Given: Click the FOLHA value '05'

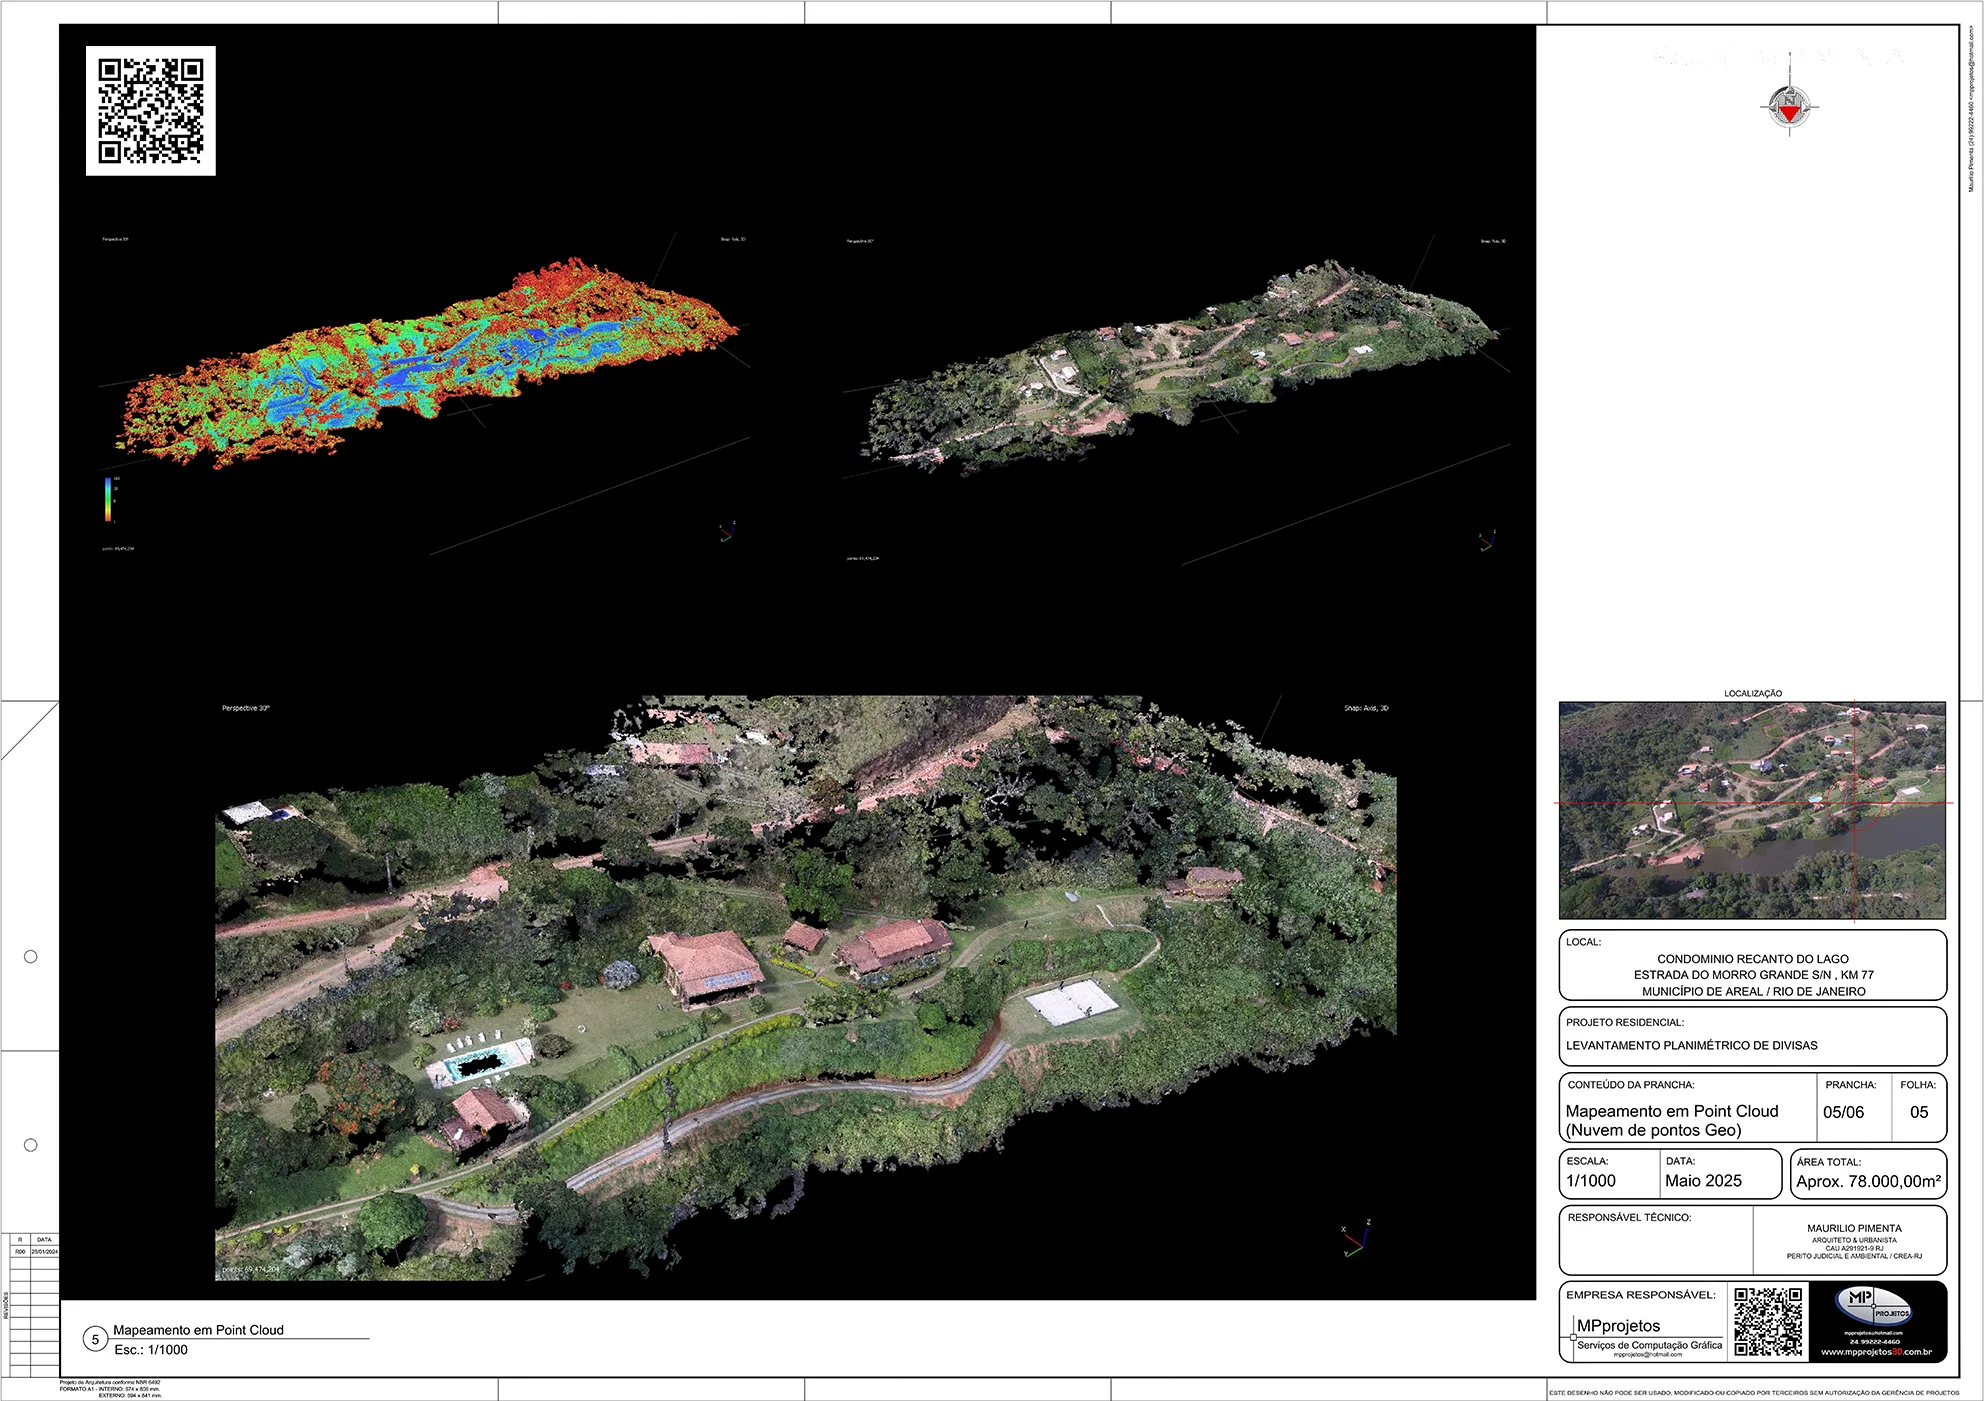Looking at the screenshot, I should tap(1919, 1112).
